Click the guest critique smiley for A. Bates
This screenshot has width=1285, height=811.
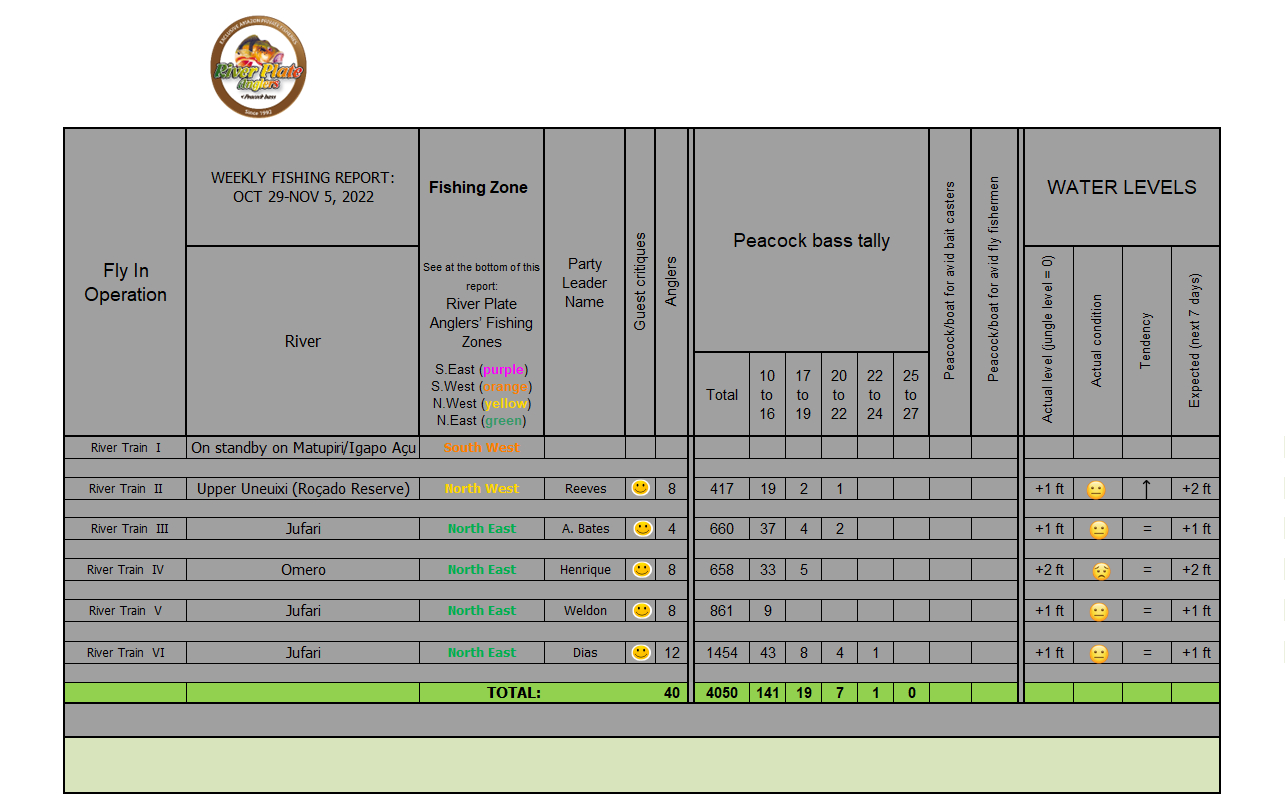641,528
